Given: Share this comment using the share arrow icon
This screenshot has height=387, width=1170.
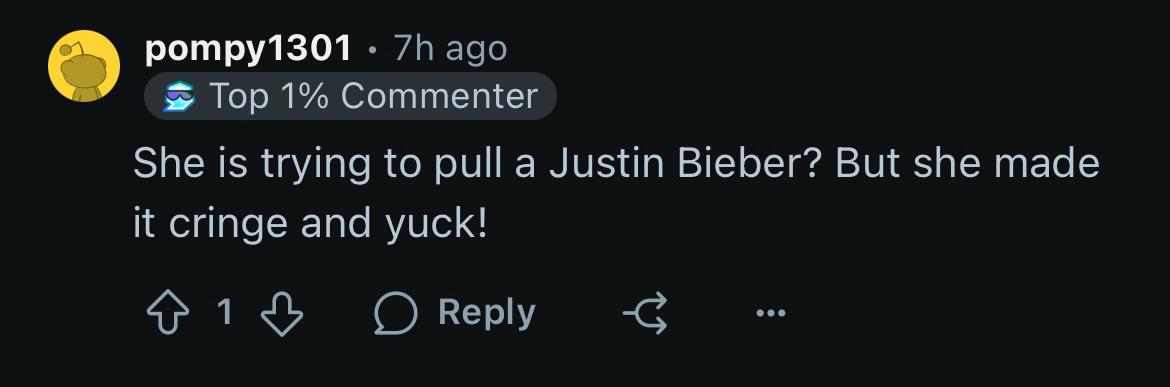Looking at the screenshot, I should (x=645, y=312).
